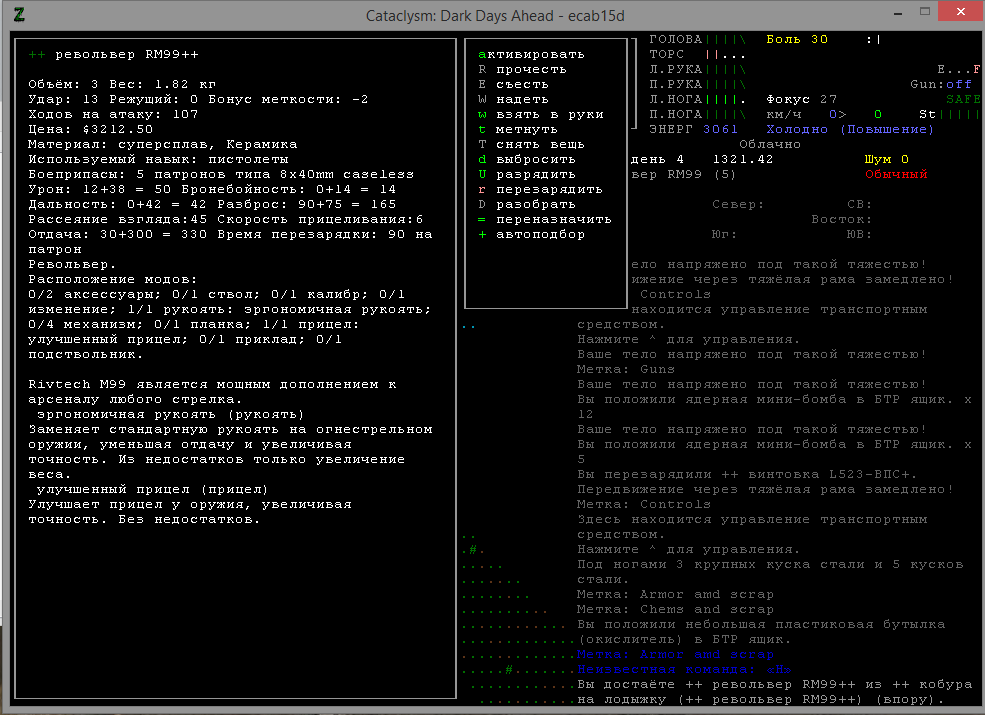Click the 'Боеприпасы: 5 патронов' line
The image size is (985, 715).
pos(221,175)
